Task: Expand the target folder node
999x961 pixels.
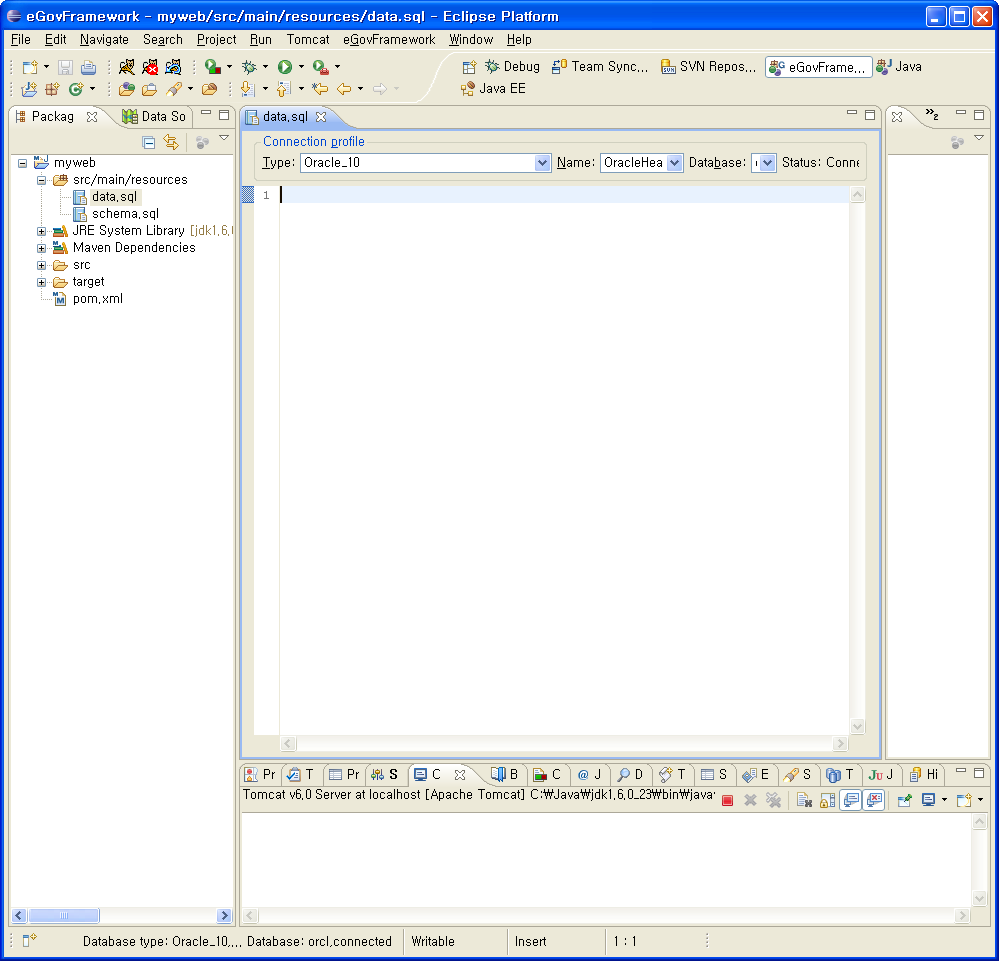Action: 41,282
